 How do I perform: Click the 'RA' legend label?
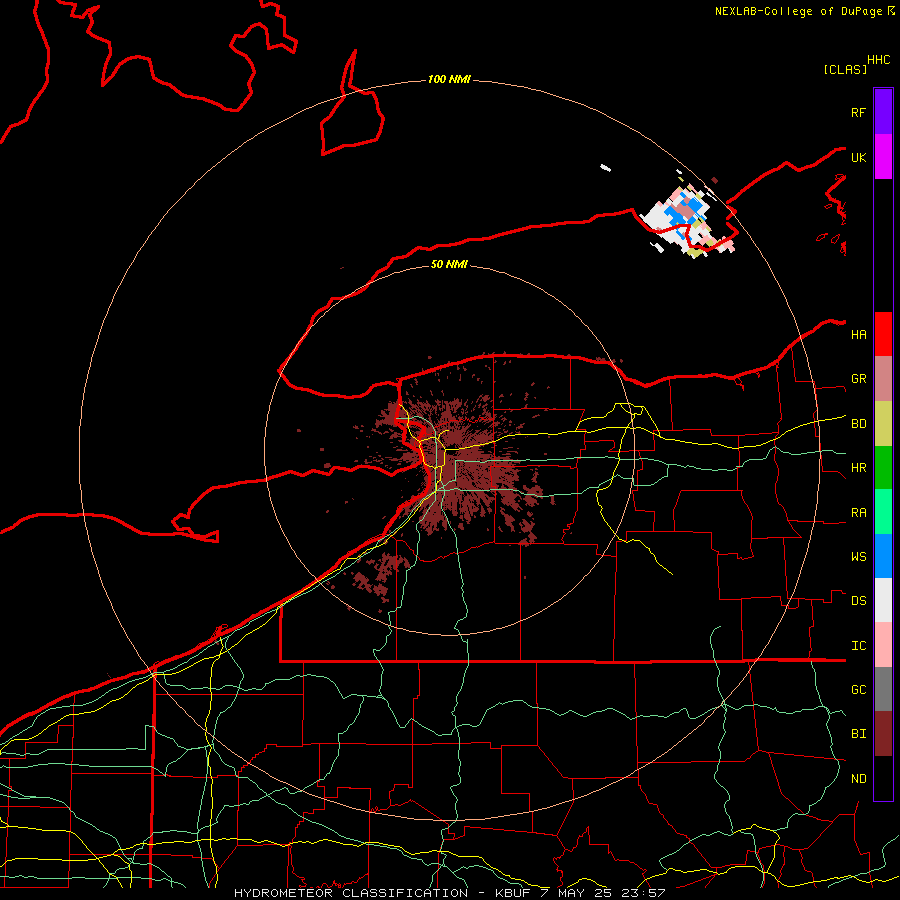coord(858,513)
